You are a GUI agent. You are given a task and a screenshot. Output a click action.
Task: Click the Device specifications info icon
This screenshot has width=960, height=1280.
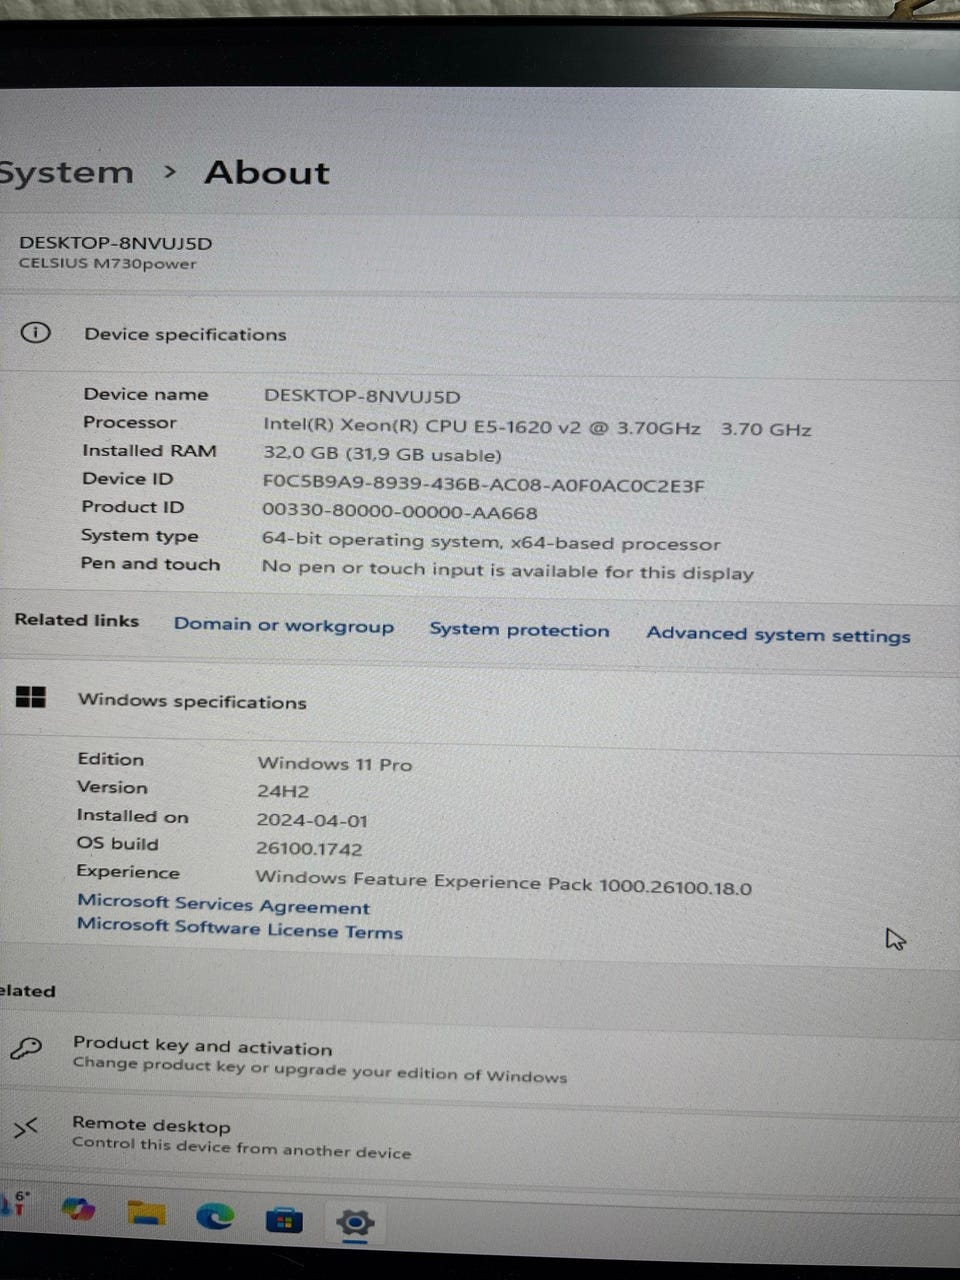point(35,332)
